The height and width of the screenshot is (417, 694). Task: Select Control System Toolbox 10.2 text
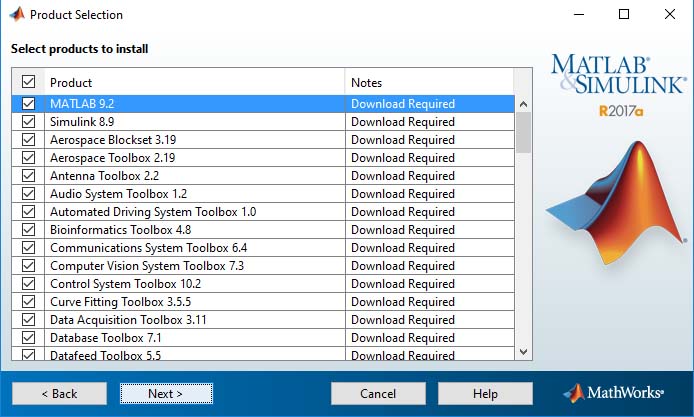[x=125, y=284]
